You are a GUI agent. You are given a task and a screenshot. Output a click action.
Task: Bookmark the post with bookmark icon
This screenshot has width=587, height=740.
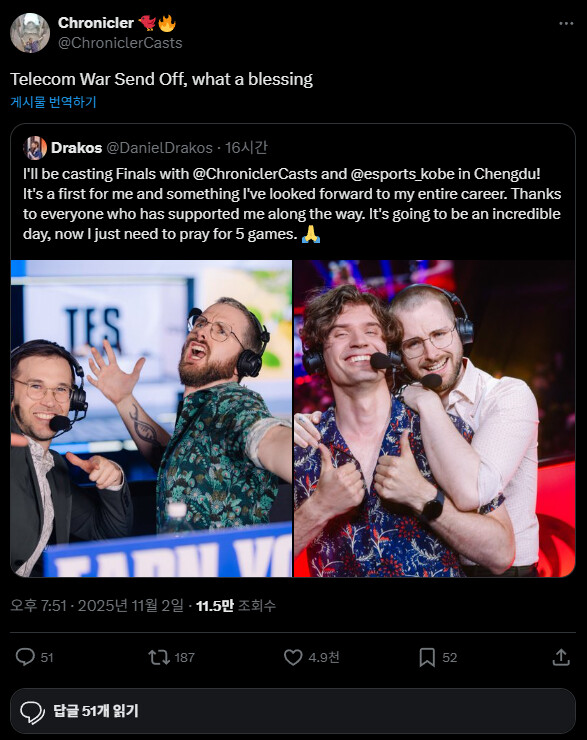427,657
